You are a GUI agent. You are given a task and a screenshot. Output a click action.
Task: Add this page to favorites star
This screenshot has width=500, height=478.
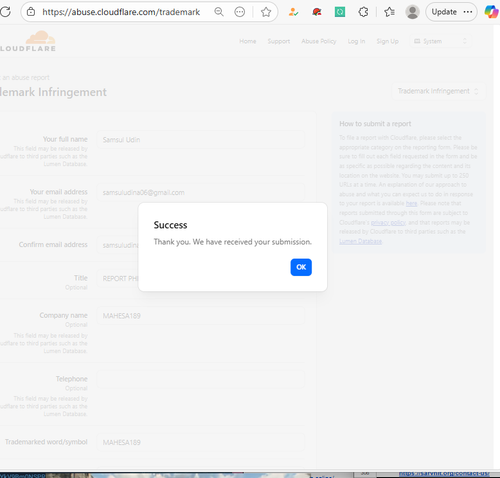(266, 12)
